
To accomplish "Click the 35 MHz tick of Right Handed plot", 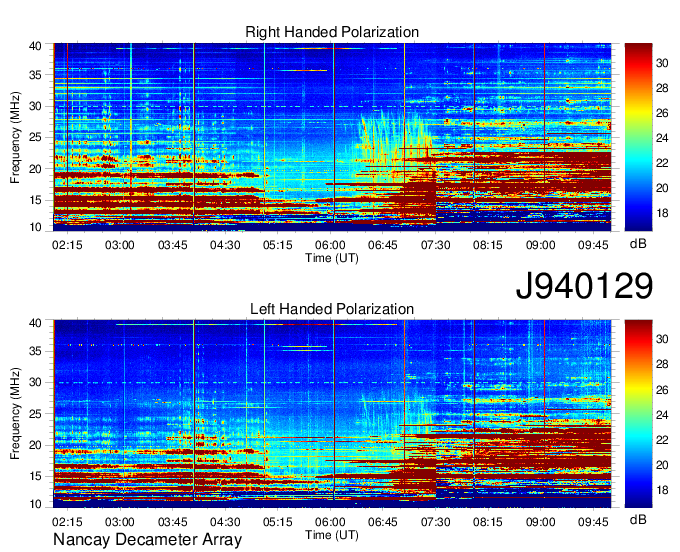I will pos(35,75).
